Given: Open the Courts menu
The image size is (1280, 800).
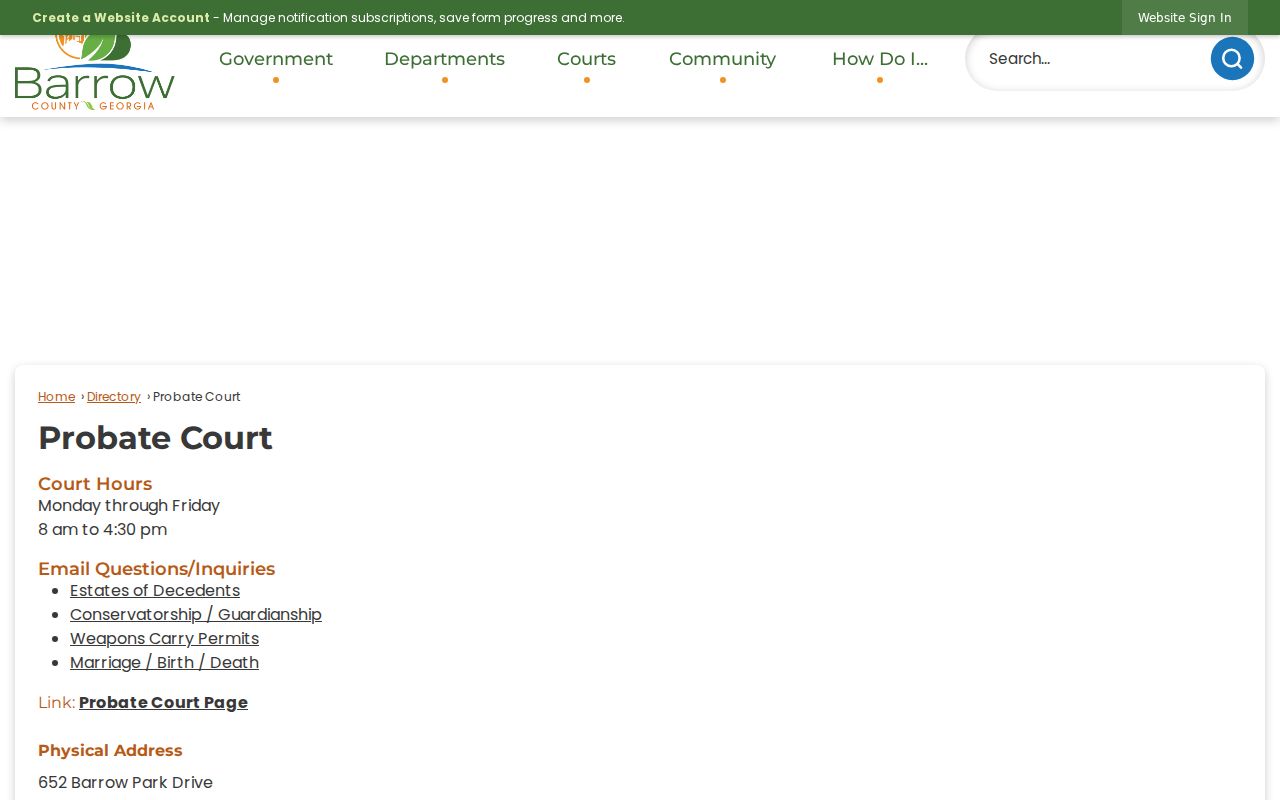Looking at the screenshot, I should click(x=586, y=59).
